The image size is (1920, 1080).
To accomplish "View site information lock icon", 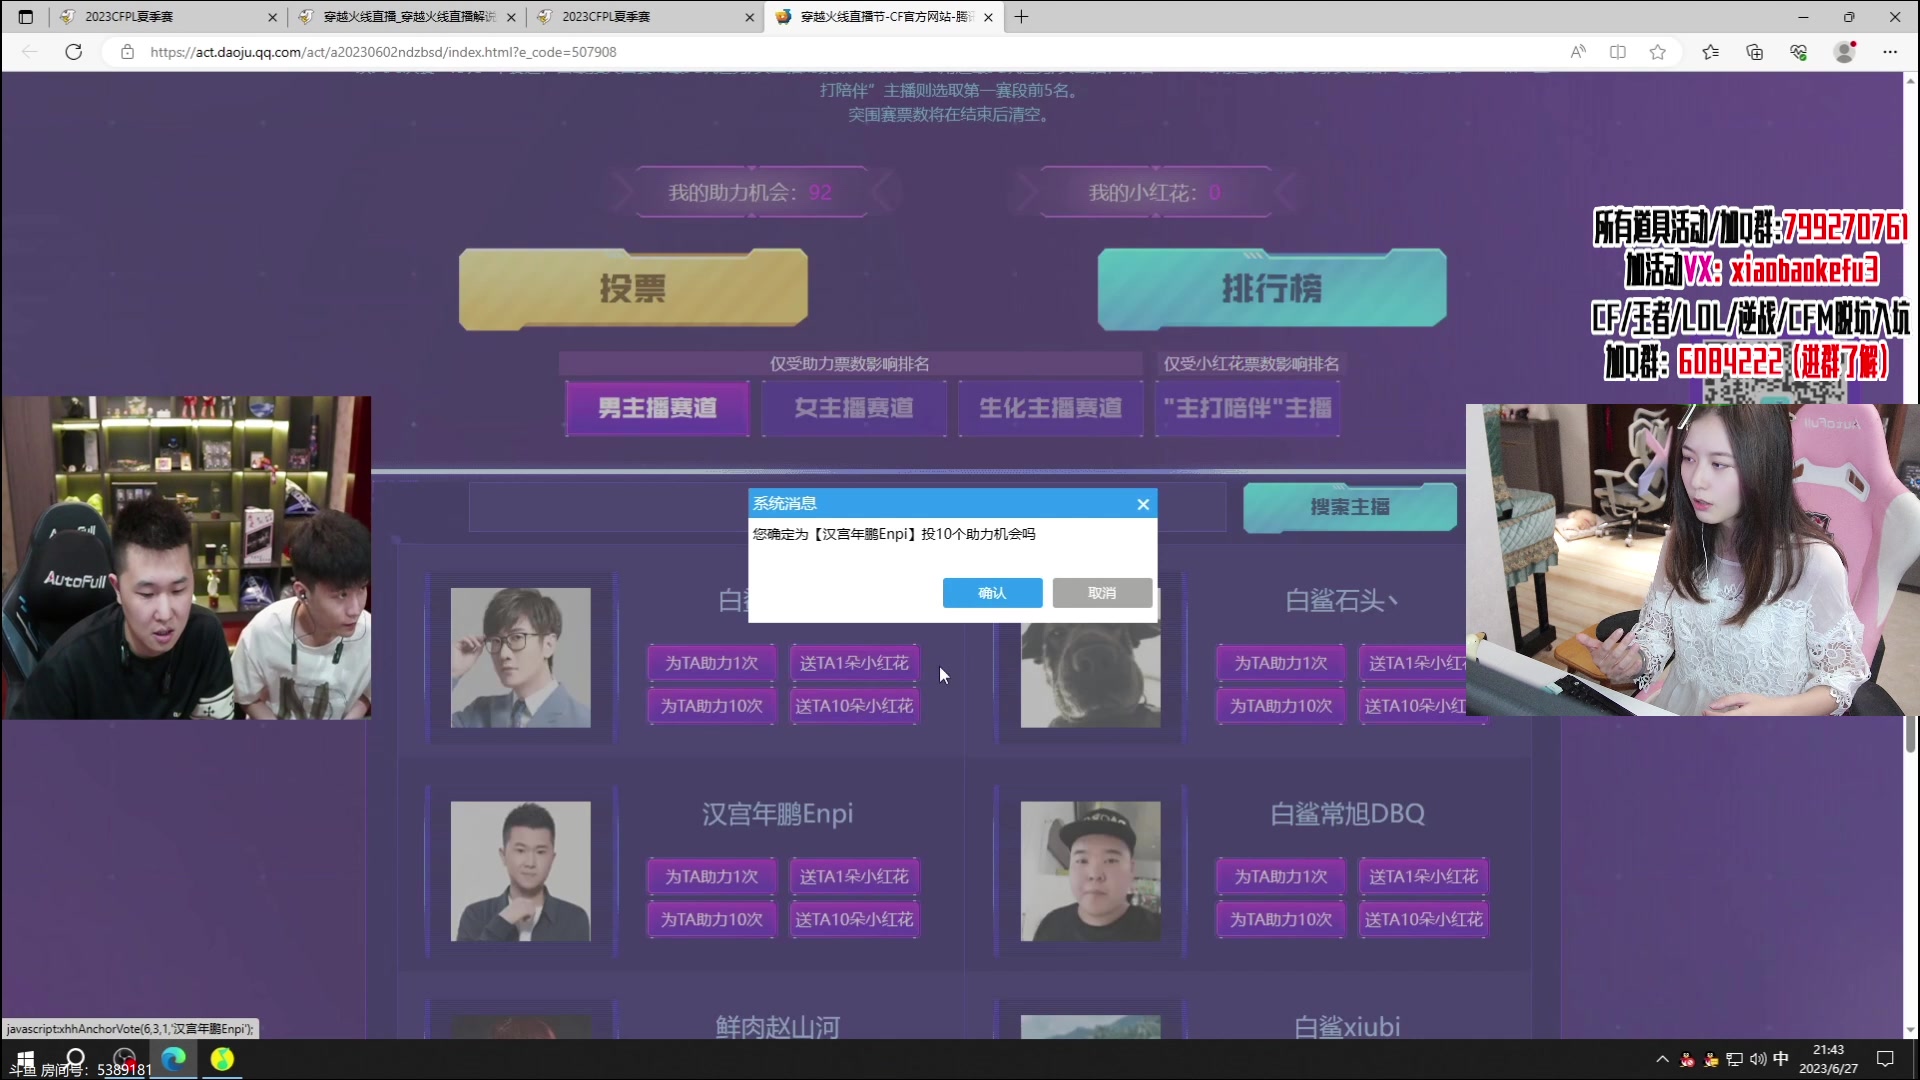I will tap(127, 52).
